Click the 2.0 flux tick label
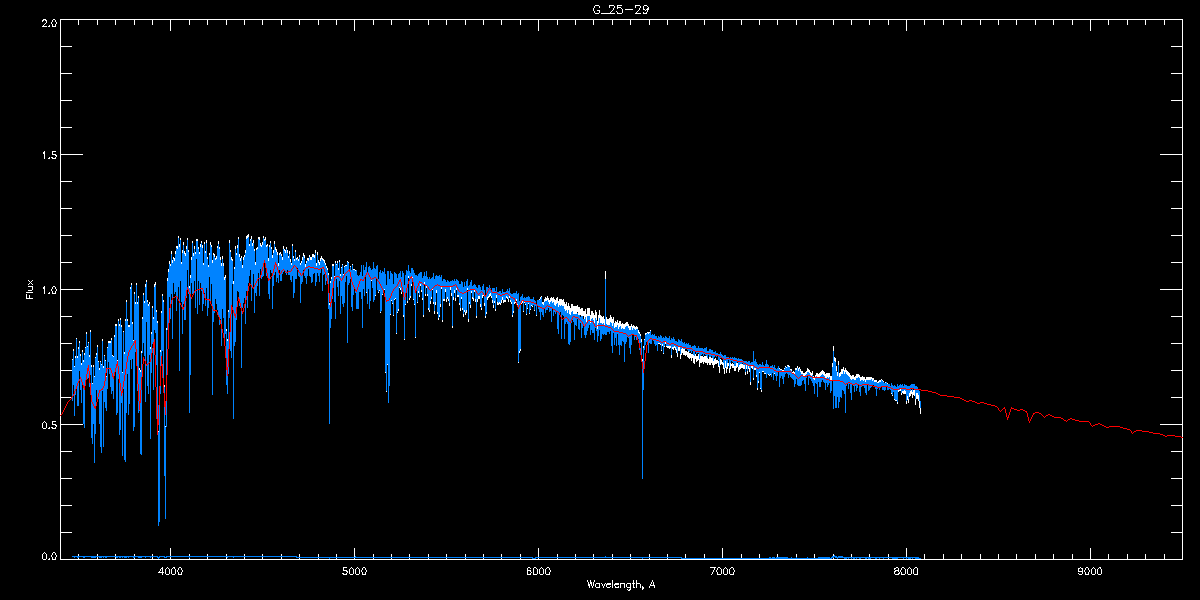The width and height of the screenshot is (1200, 600). (48, 21)
